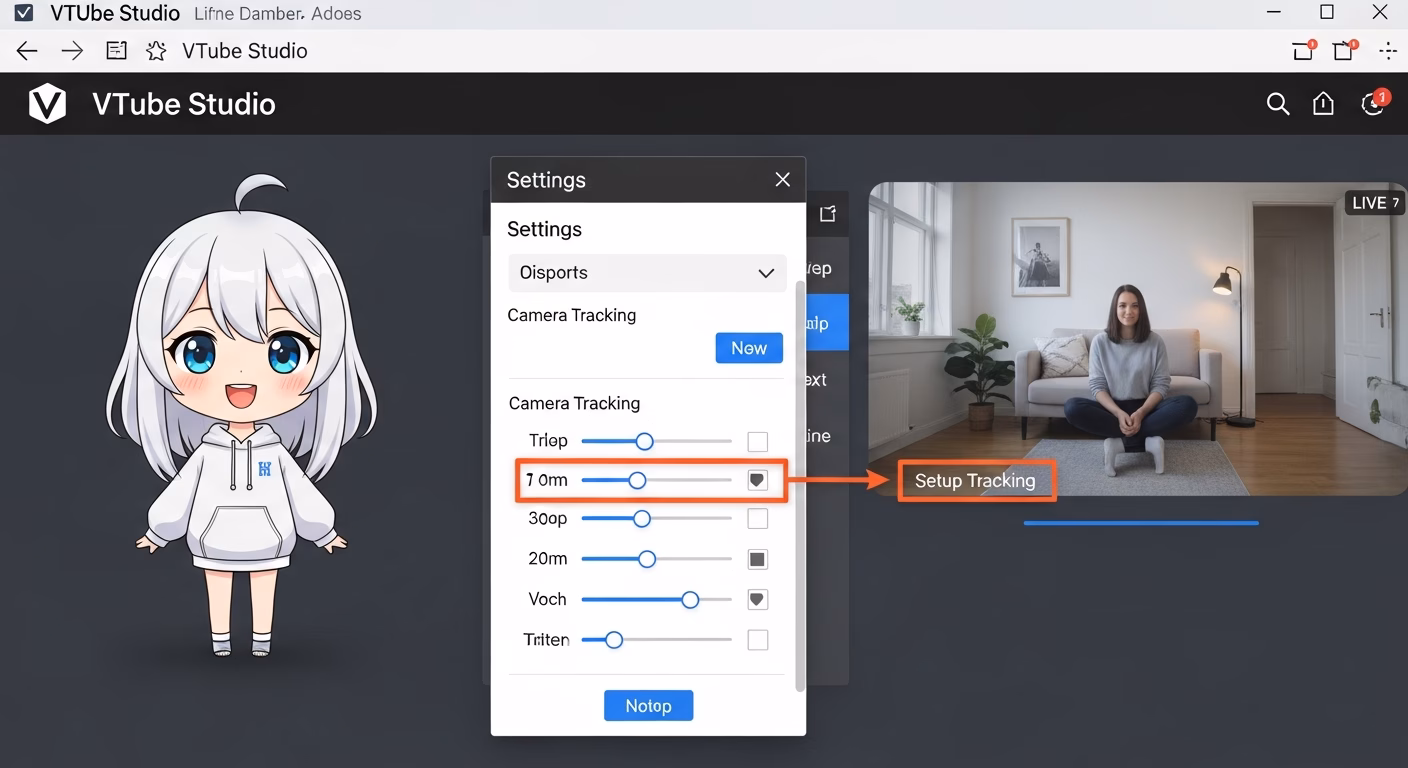Click the reading list icon near the address bar
Screen dimensions: 1408x768
point(116,50)
